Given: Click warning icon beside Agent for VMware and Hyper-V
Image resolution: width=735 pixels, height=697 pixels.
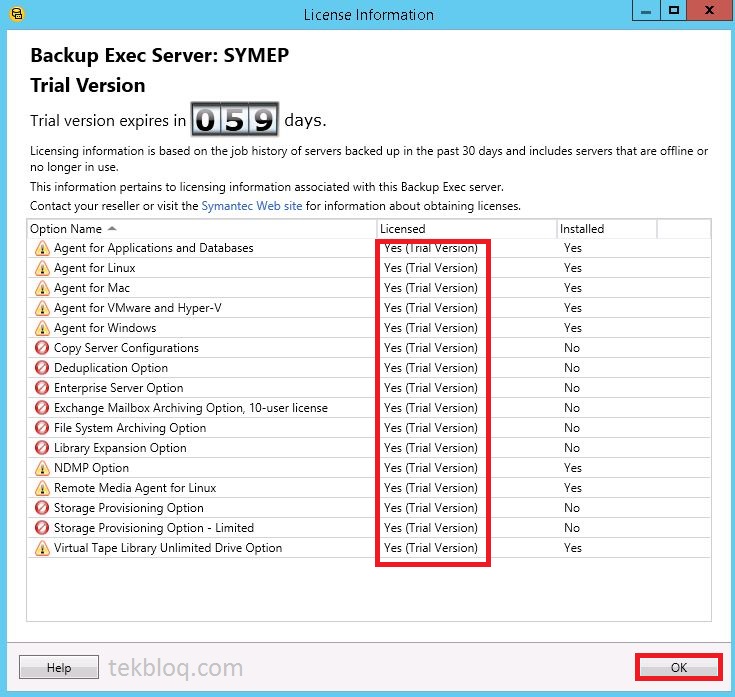Looking at the screenshot, I should tap(42, 308).
